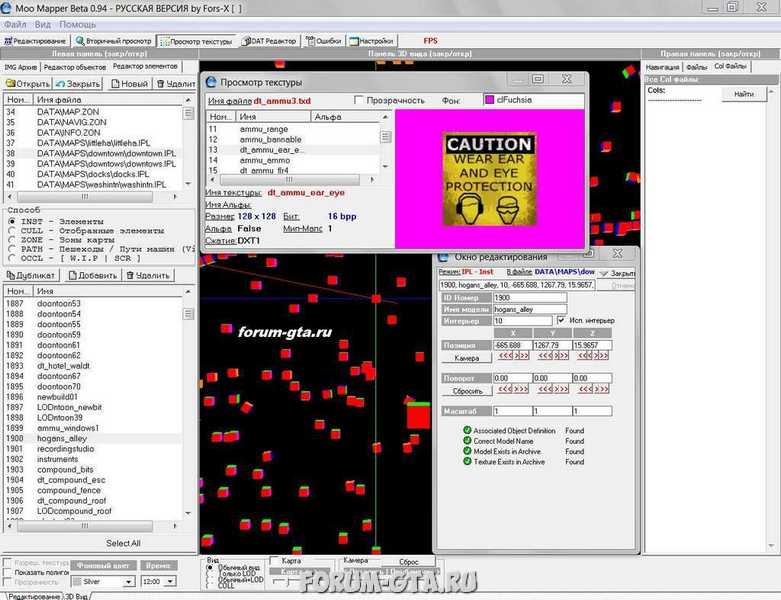Click the Associated Object Definition check icon
The height and width of the screenshot is (600, 781).
467,430
